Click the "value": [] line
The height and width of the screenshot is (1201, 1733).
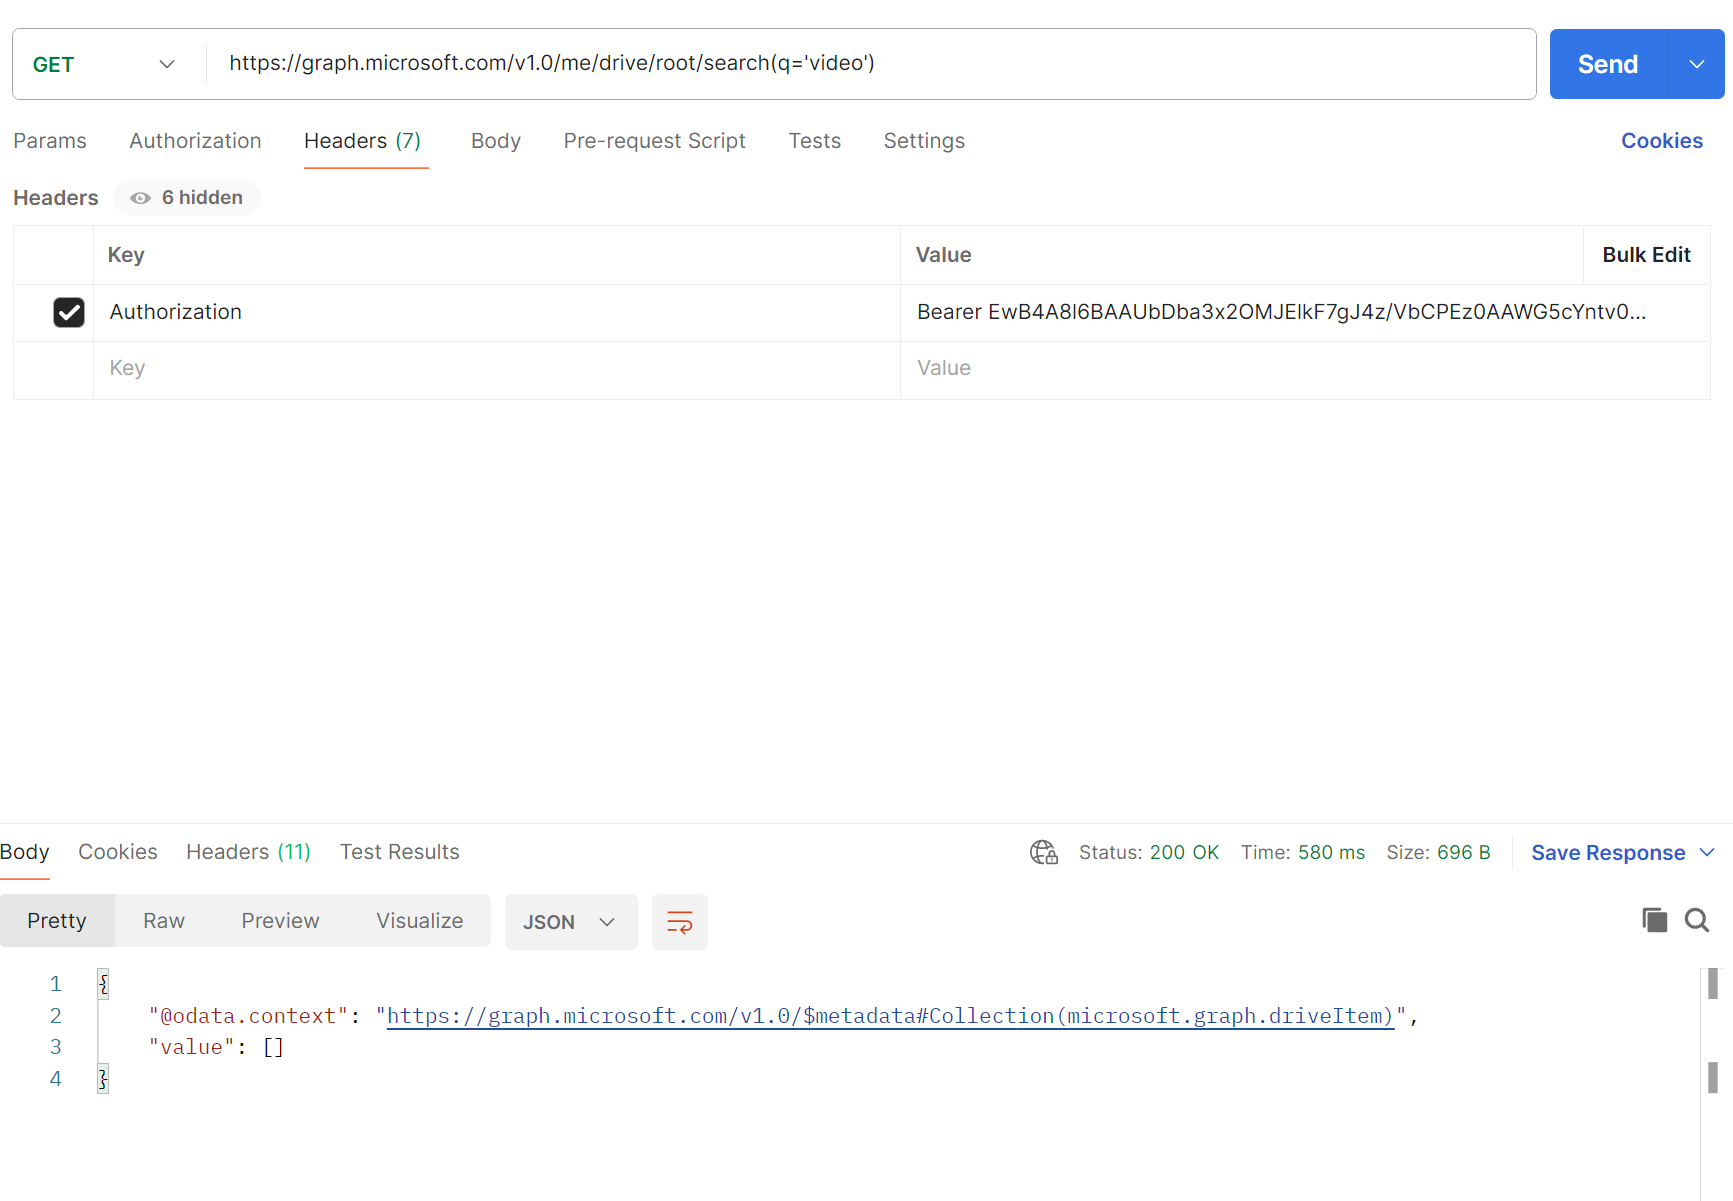(217, 1047)
